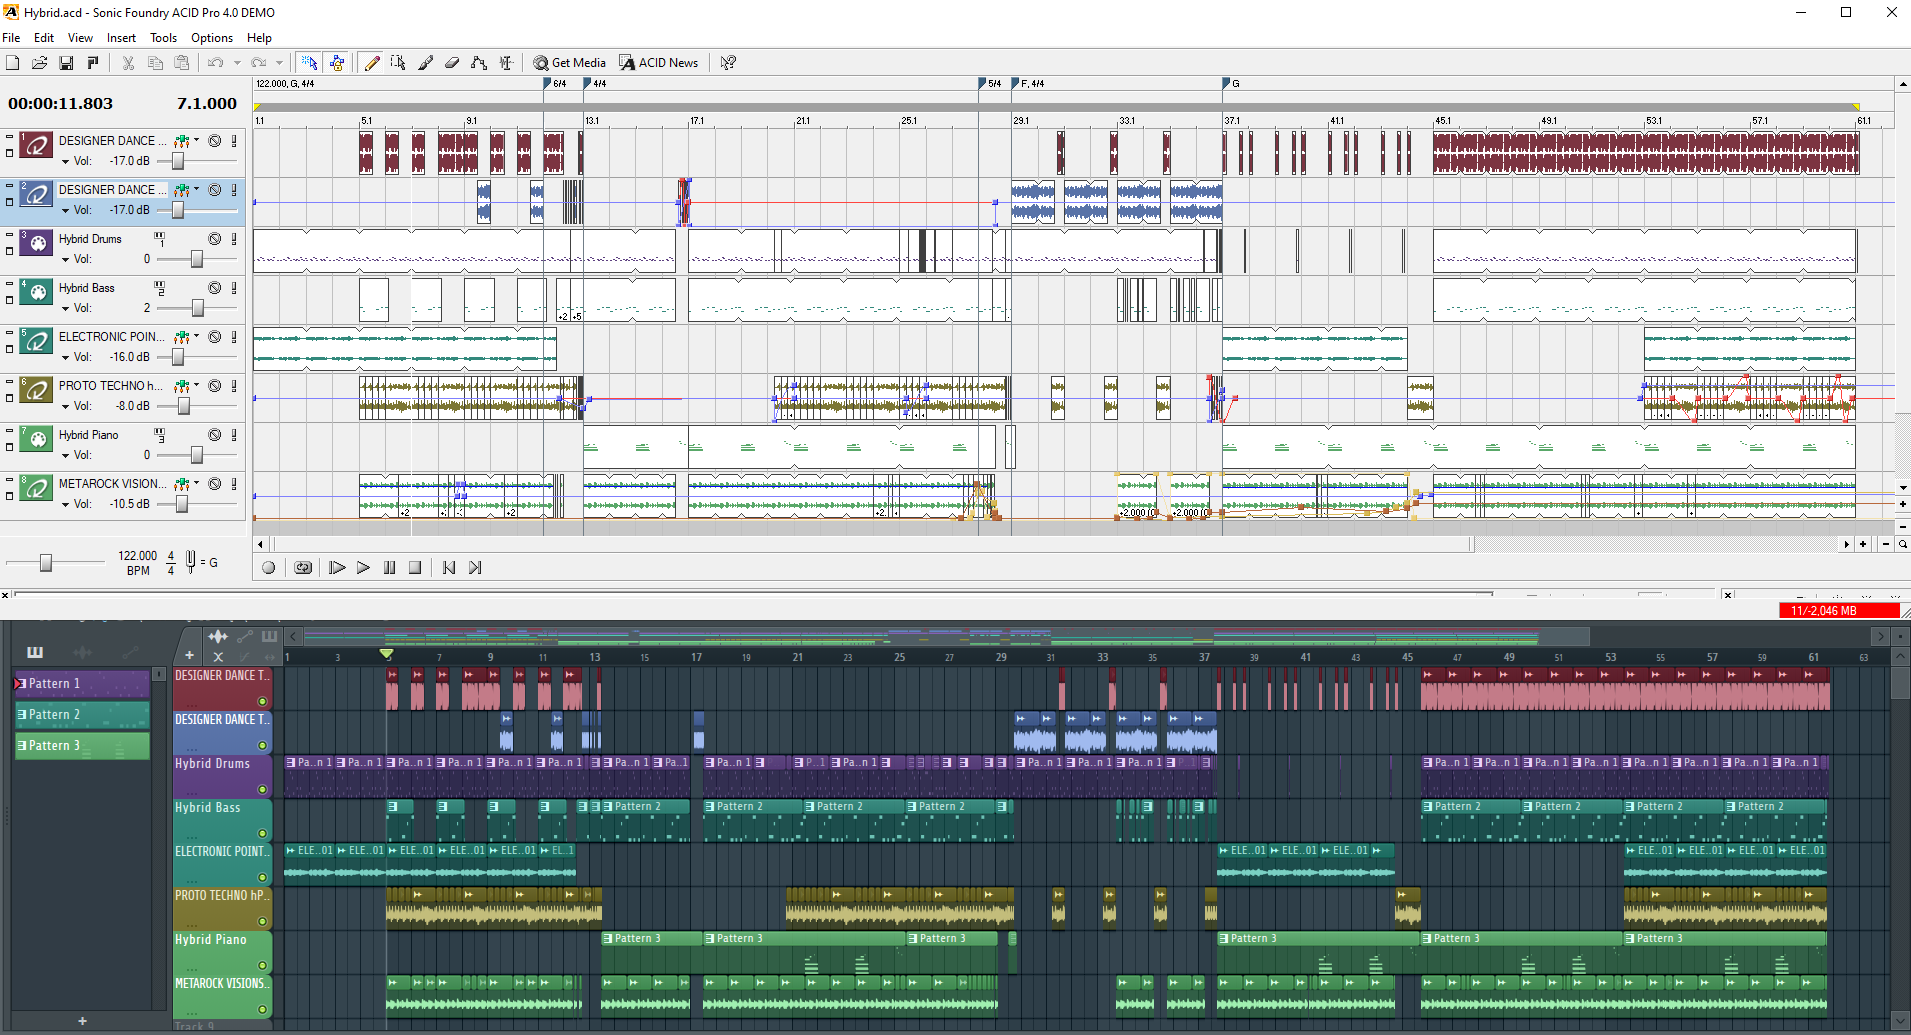
Task: Select the Draw pencil tool
Action: pyautogui.click(x=372, y=63)
